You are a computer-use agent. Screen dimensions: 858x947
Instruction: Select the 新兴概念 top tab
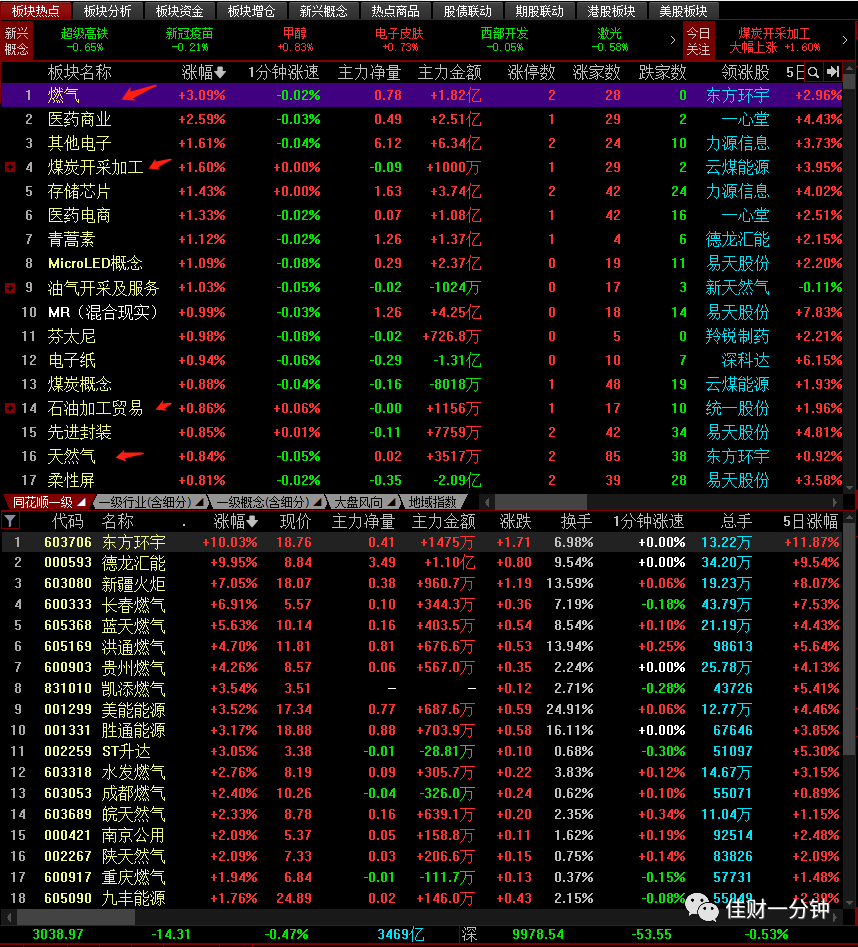click(323, 11)
